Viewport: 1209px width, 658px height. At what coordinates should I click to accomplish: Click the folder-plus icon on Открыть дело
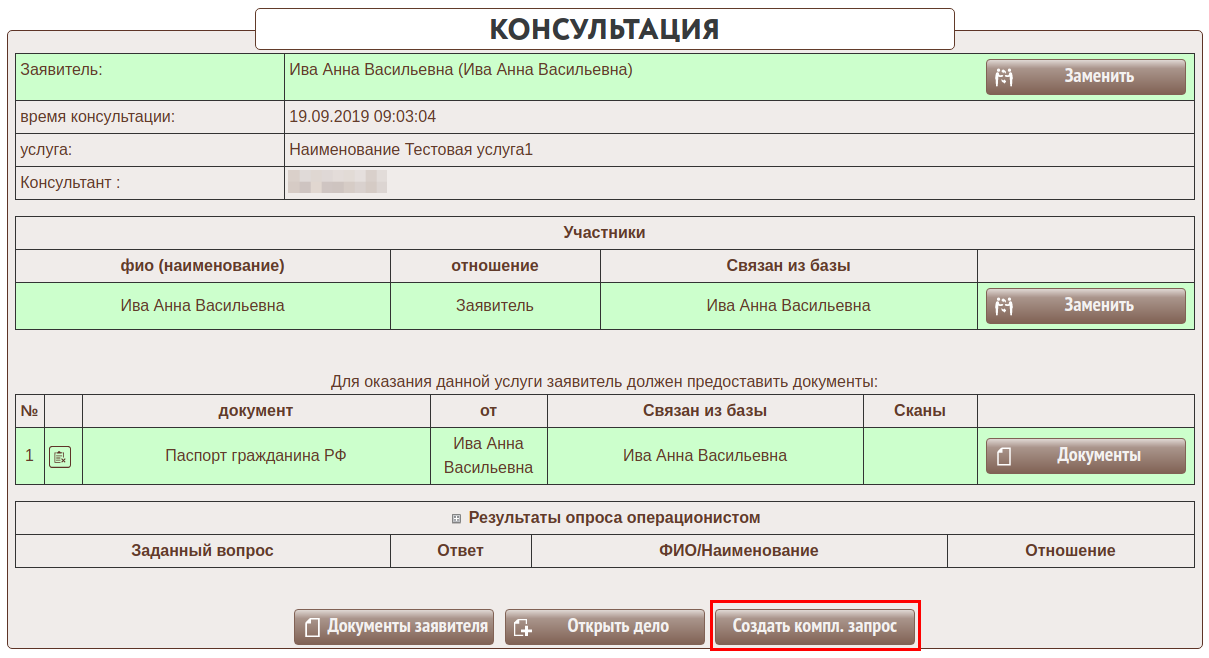pos(523,627)
